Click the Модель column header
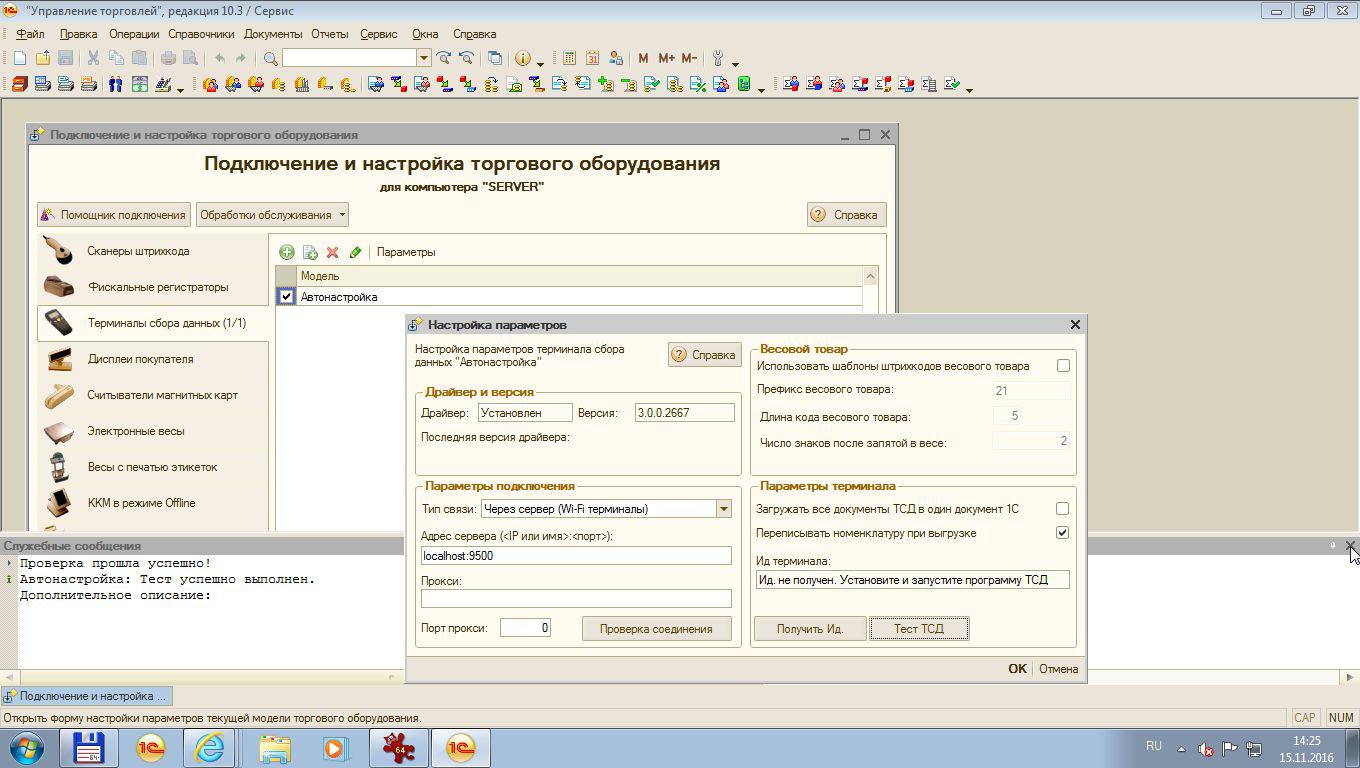The height and width of the screenshot is (768, 1360). tap(579, 276)
